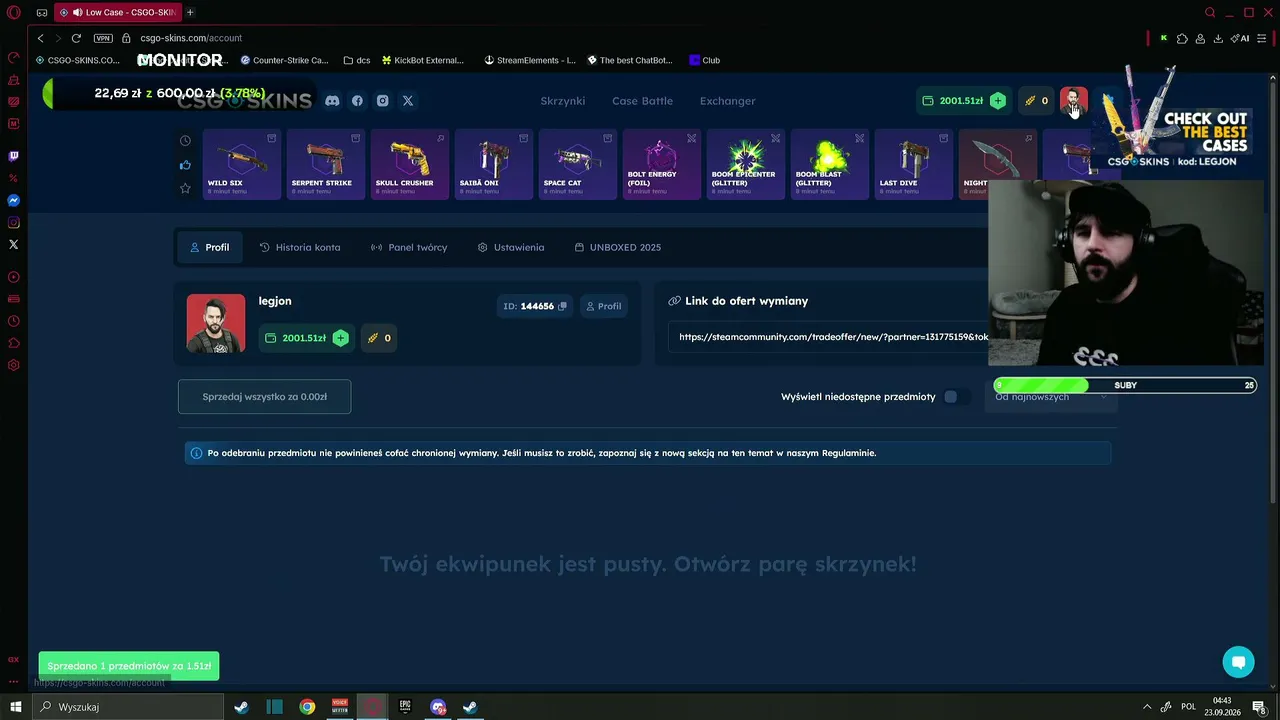Expand the Od najnowszych sort dropdown
Image resolution: width=1280 pixels, height=720 pixels.
[1050, 397]
